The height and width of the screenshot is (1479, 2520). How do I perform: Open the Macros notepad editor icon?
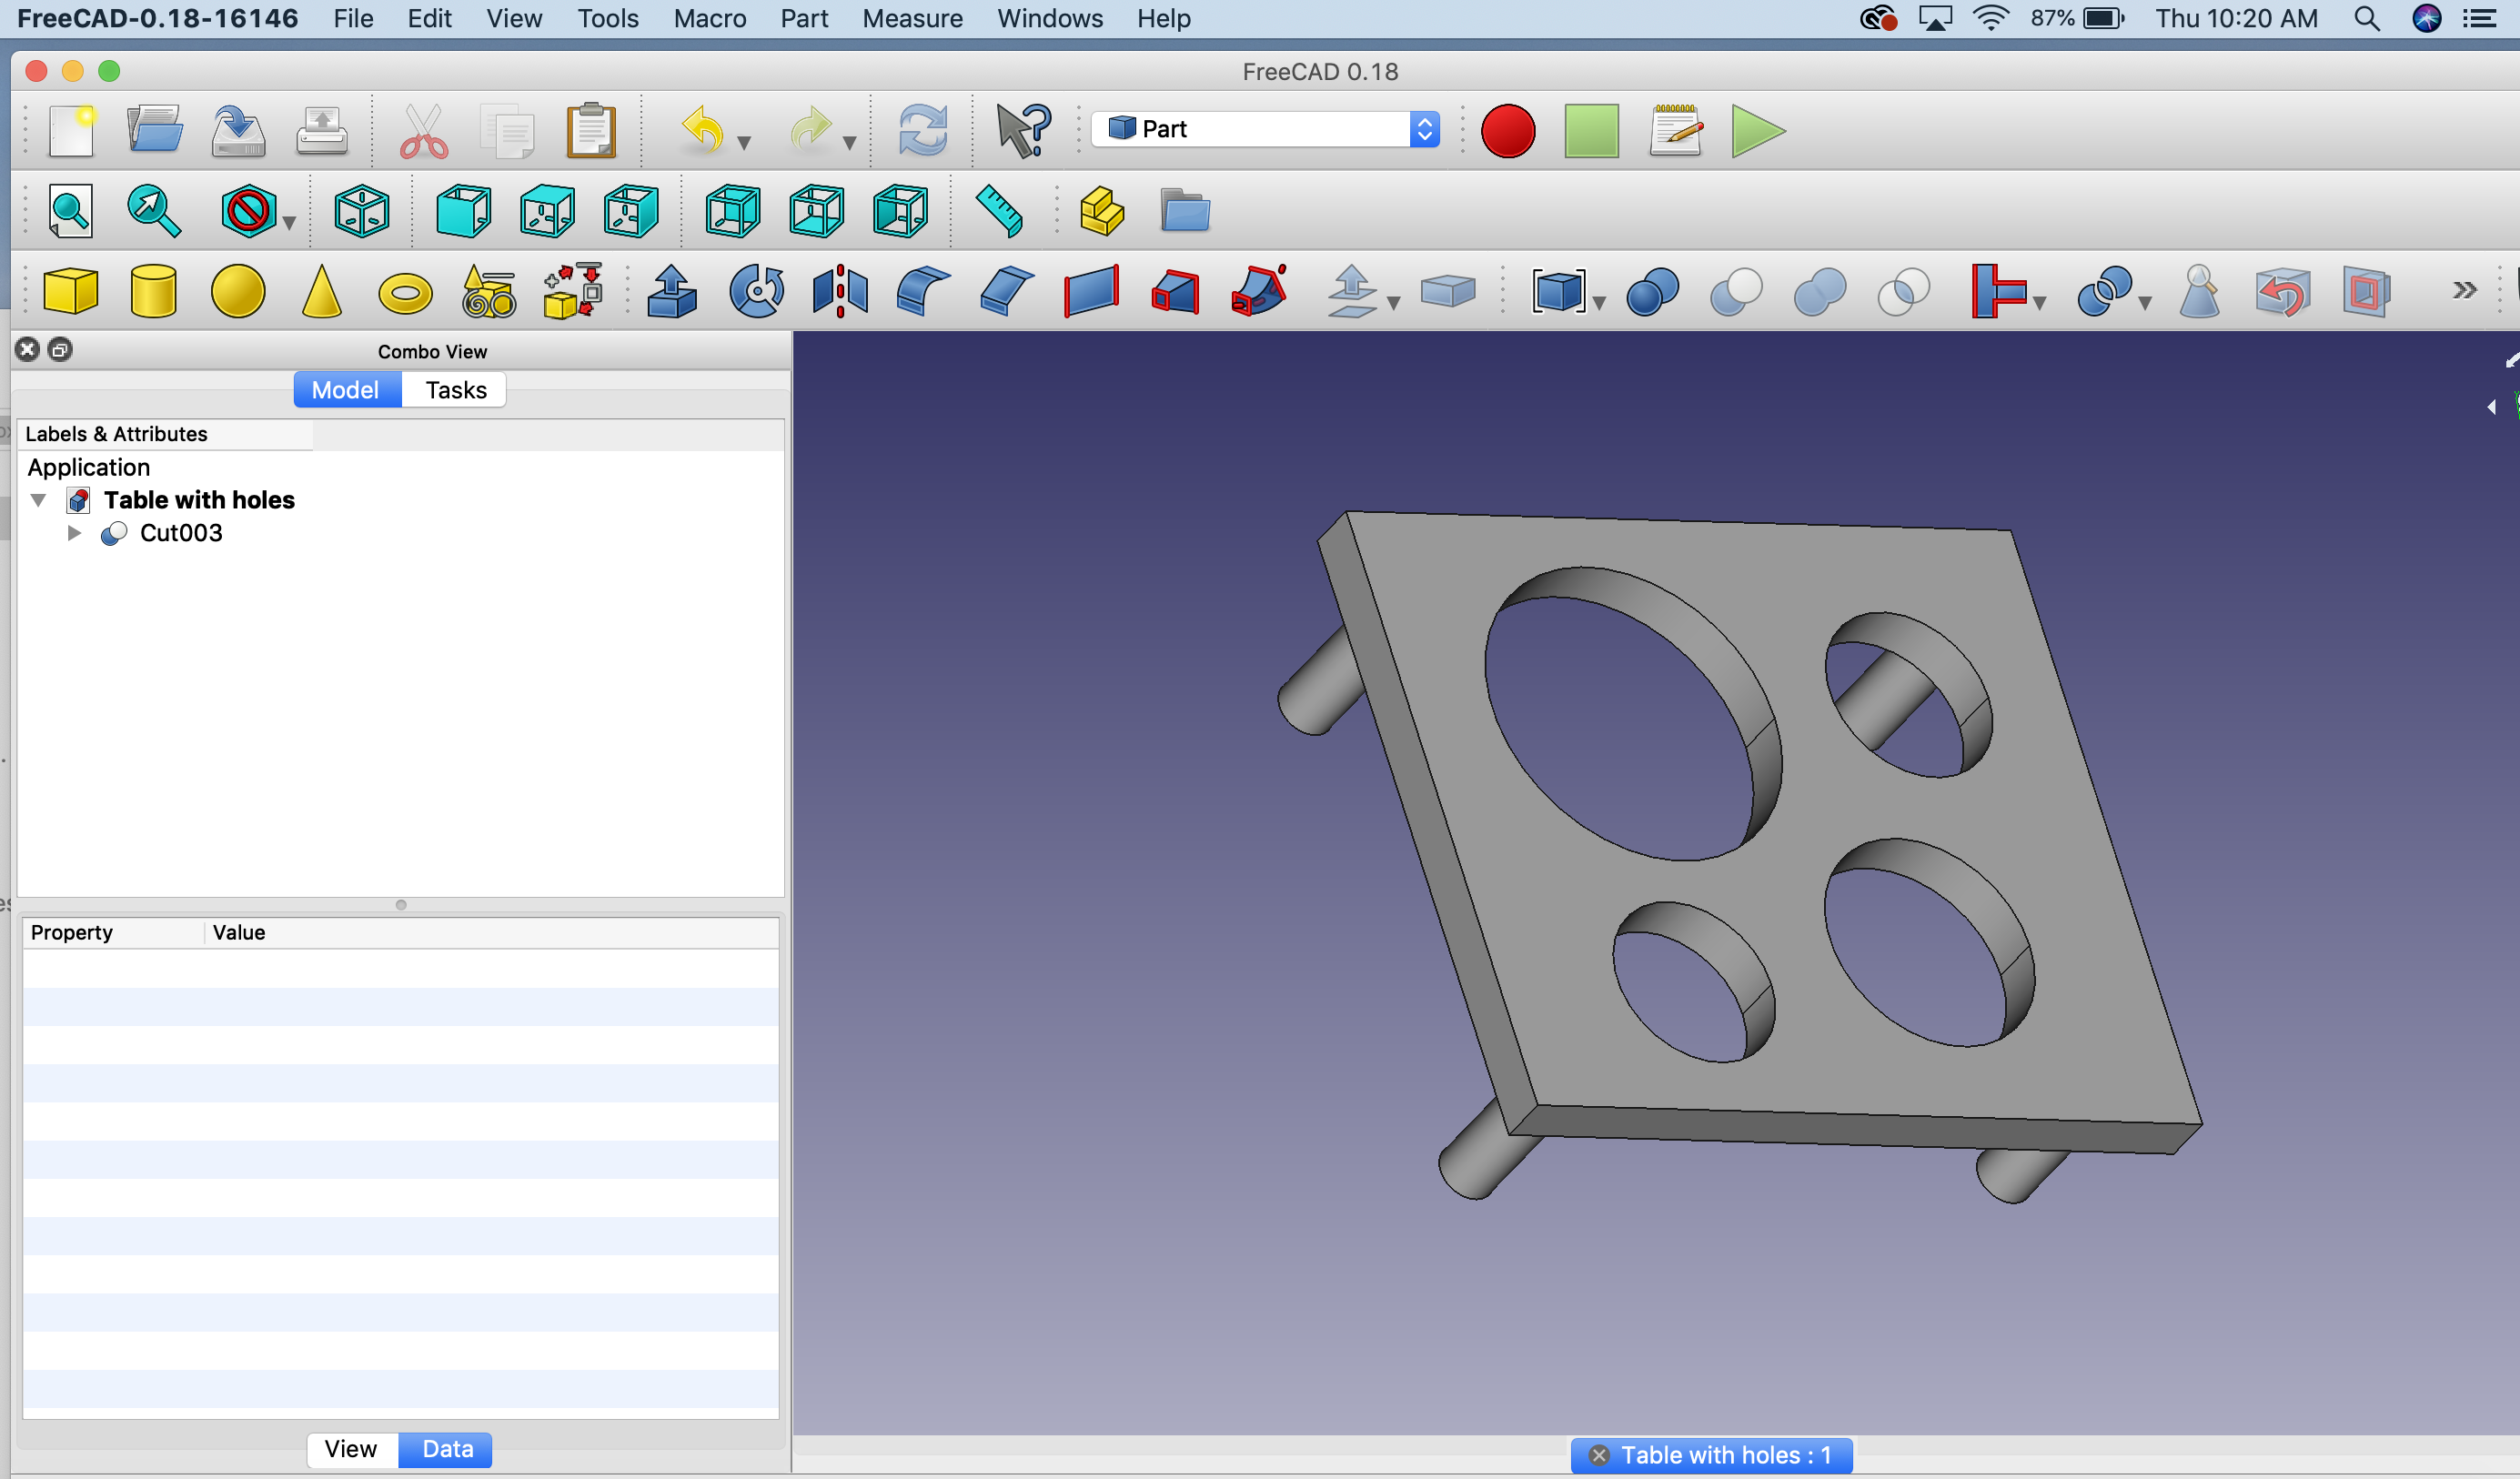[x=1675, y=130]
